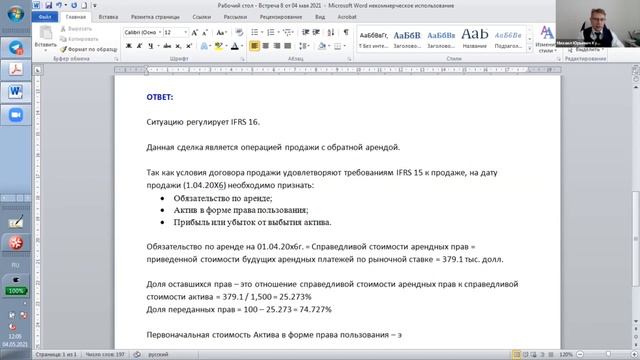Screen dimensions: 640x360
Task: Switch to Вид tab
Action: pos(320,17)
